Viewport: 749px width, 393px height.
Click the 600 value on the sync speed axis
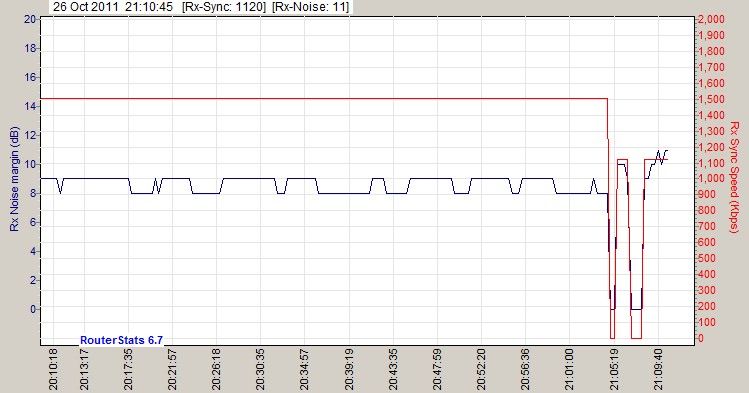707,243
